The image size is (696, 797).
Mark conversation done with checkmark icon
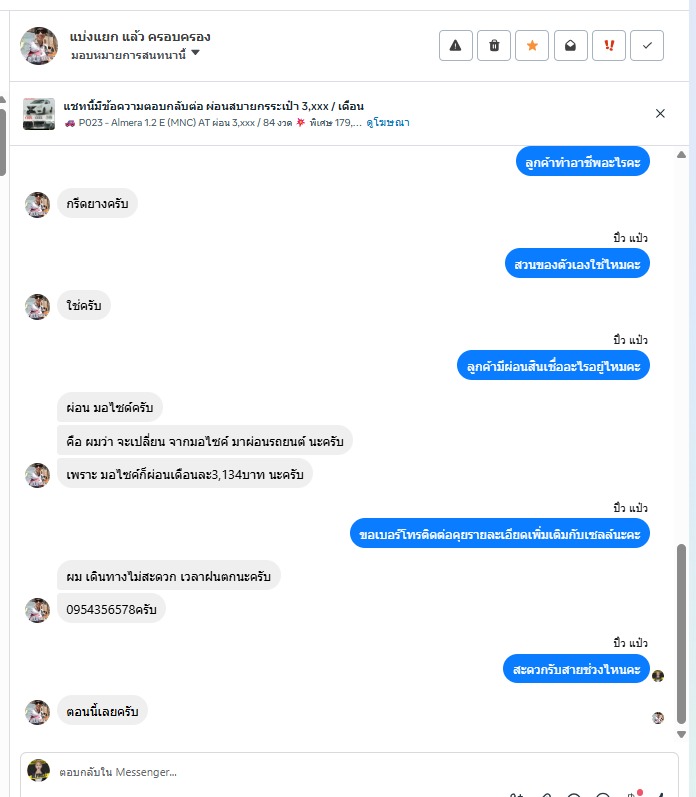coord(647,46)
